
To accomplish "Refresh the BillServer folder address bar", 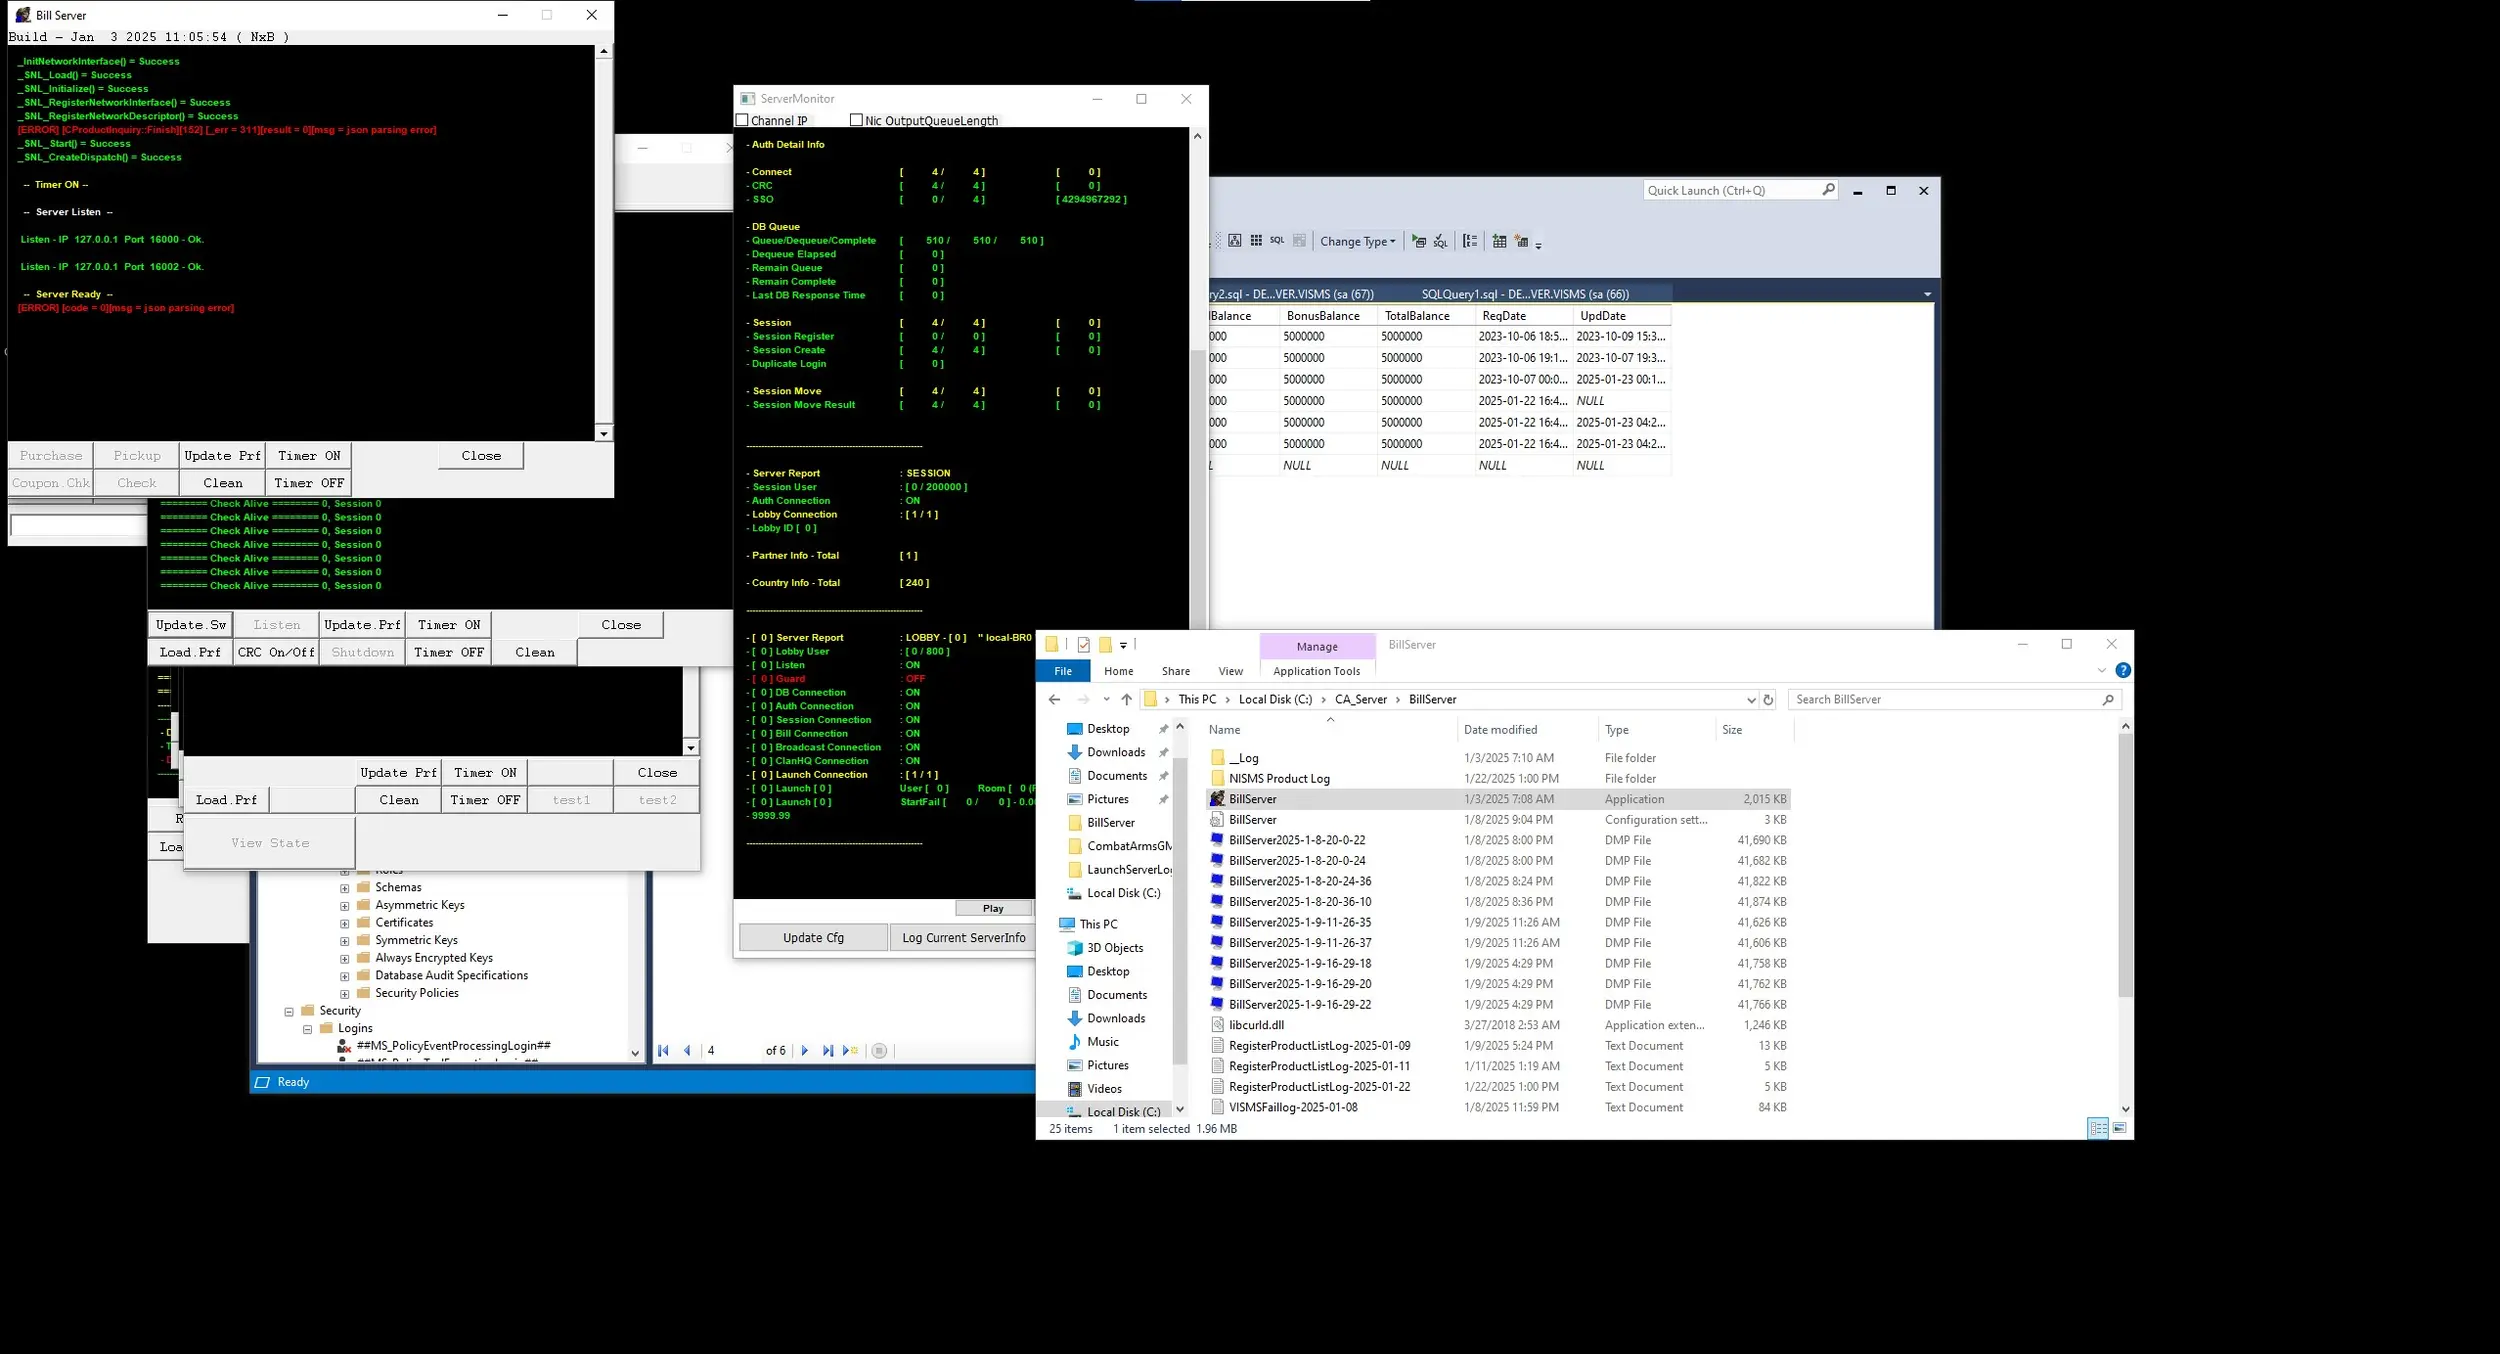I will point(1768,700).
